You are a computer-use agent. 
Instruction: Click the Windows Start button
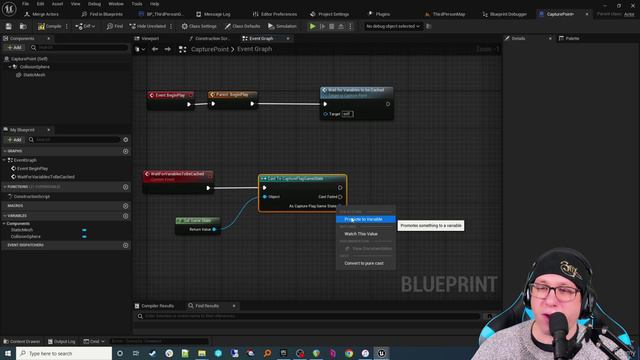click(8, 353)
